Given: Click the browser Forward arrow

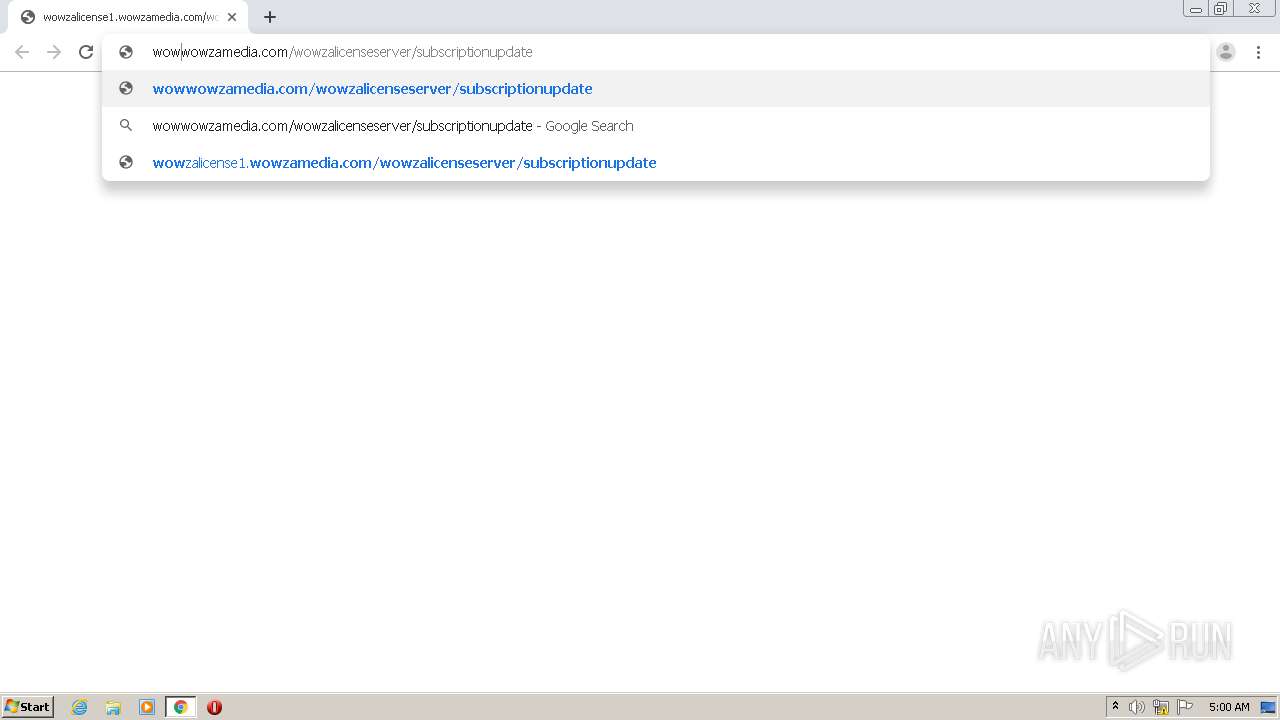Looking at the screenshot, I should click(x=54, y=52).
